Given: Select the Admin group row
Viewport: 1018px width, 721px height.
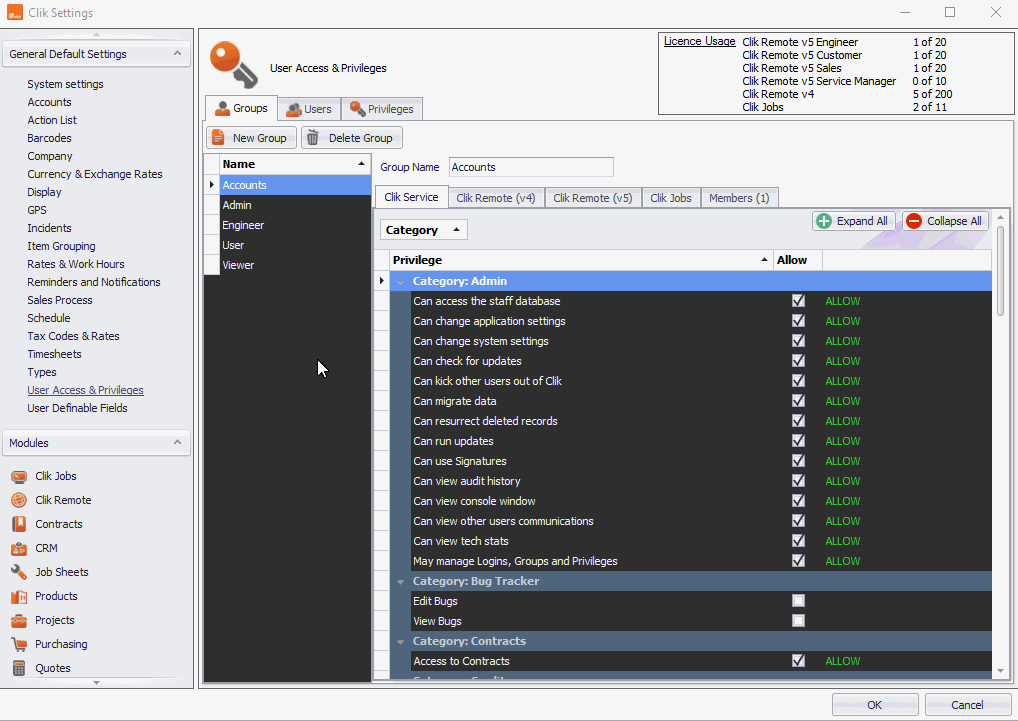Looking at the screenshot, I should 295,205.
